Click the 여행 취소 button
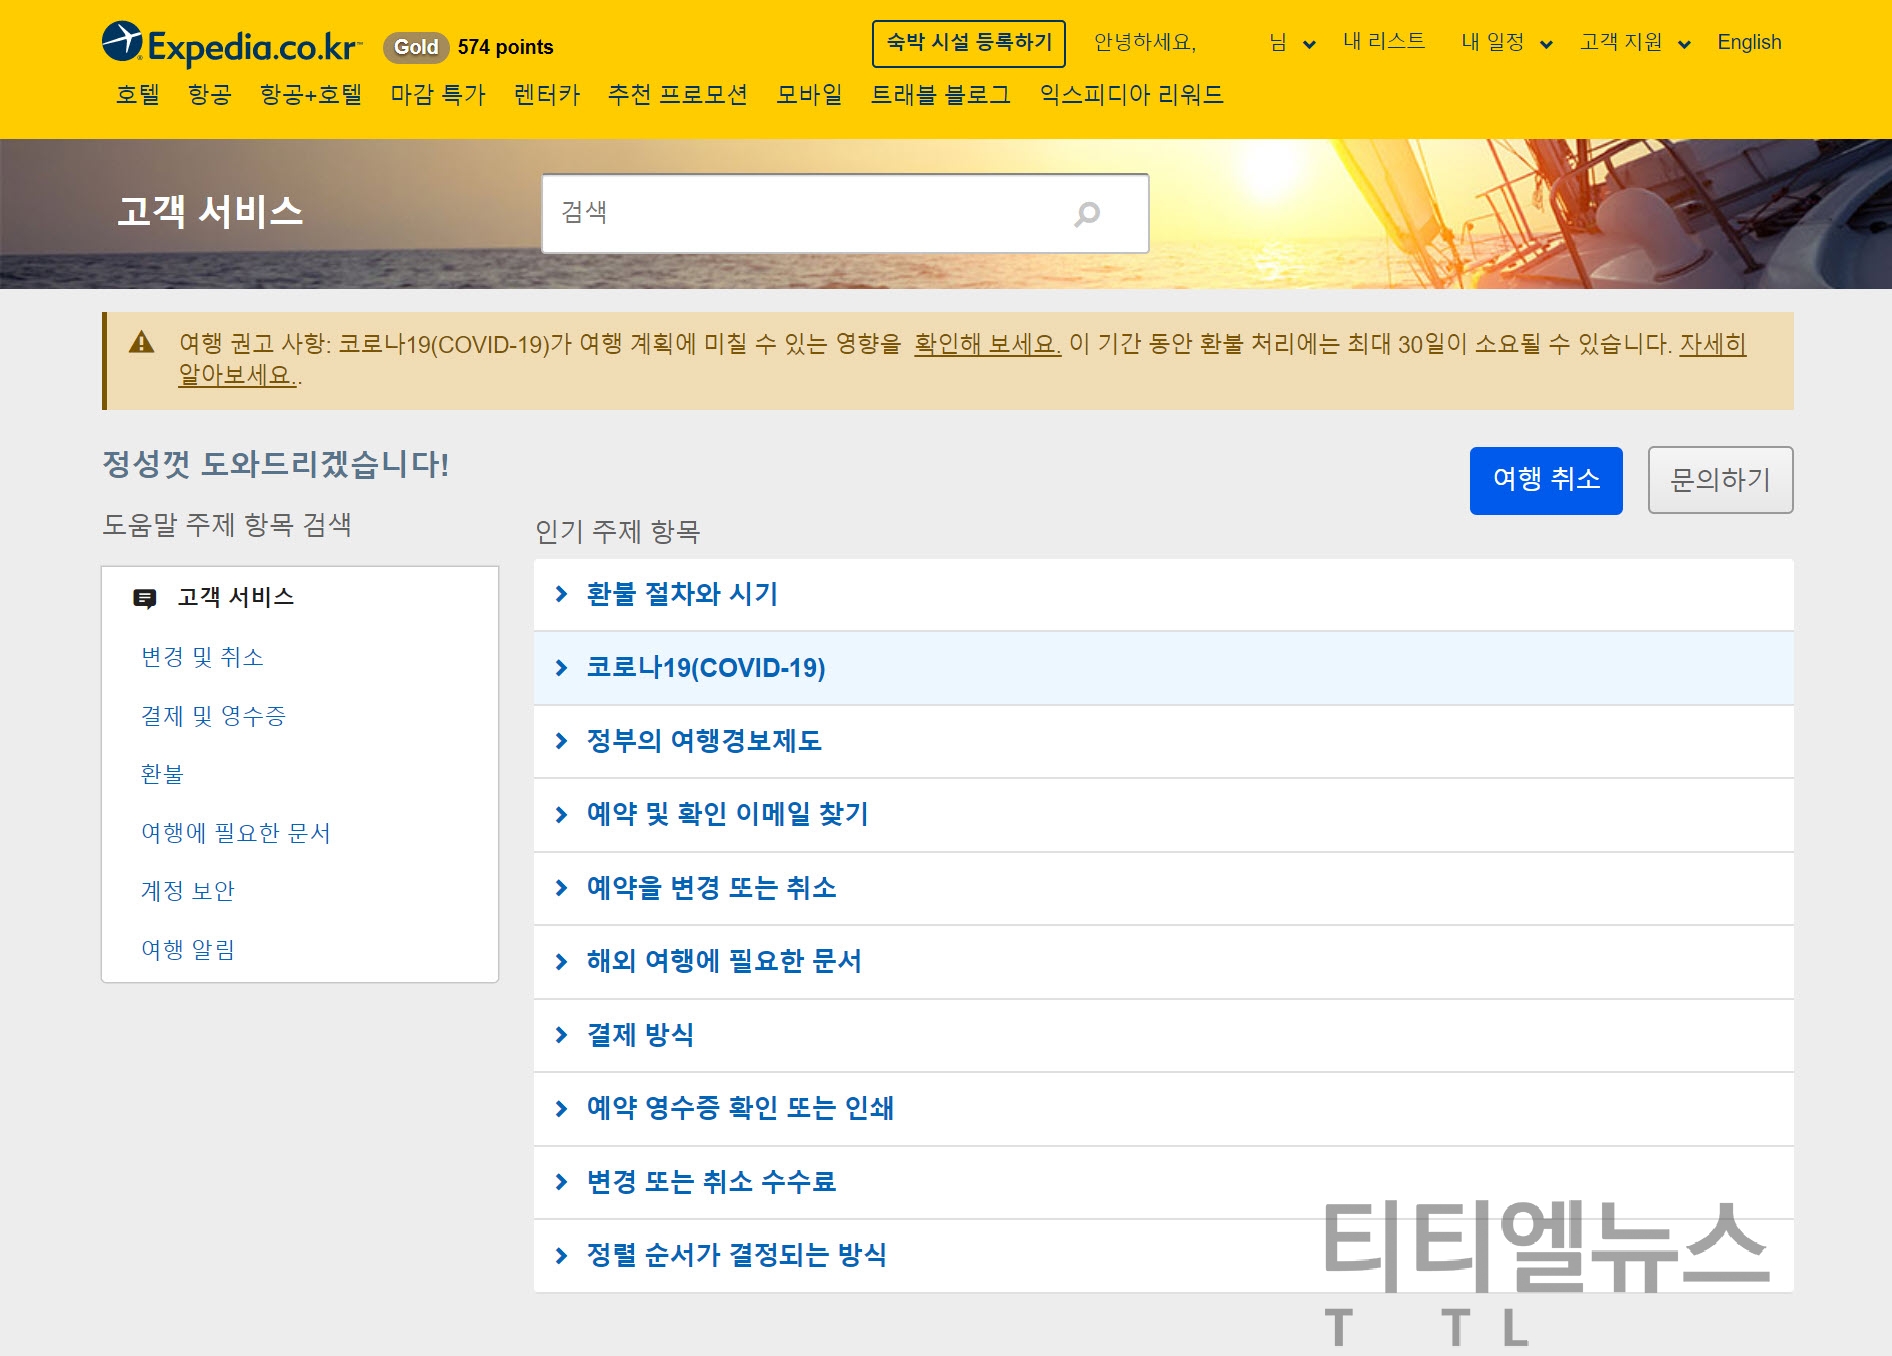 click(1546, 480)
